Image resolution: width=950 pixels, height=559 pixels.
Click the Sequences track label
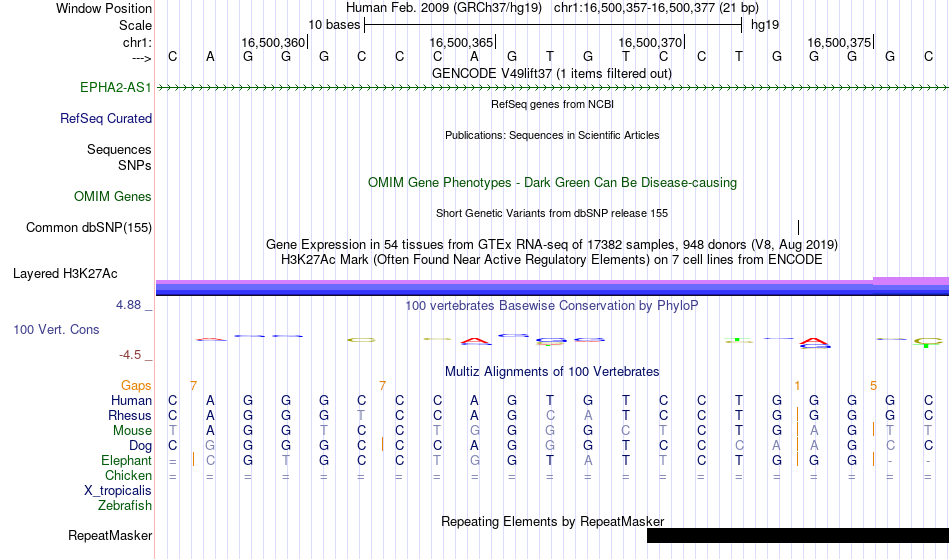click(x=119, y=150)
